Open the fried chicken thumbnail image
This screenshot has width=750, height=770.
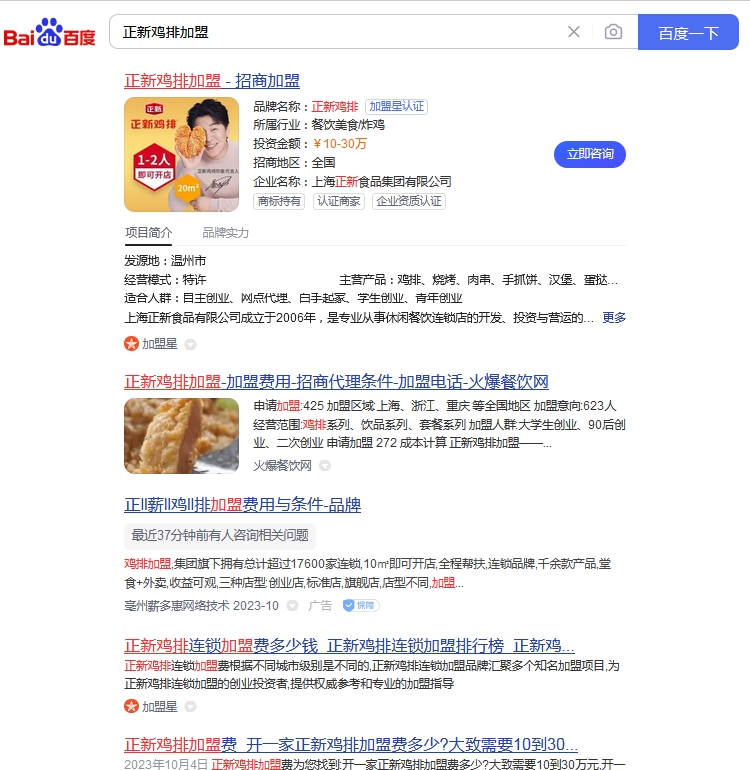pyautogui.click(x=181, y=436)
